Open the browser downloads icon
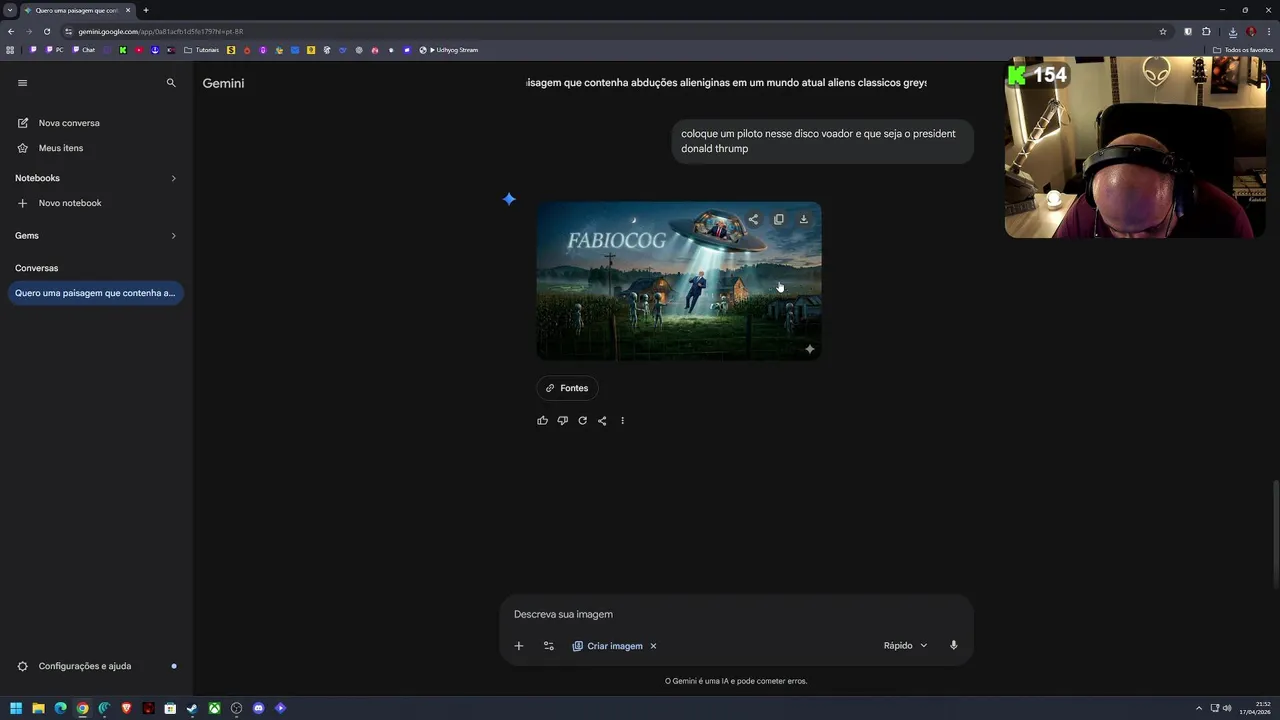The width and height of the screenshot is (1280, 720). (x=1233, y=31)
